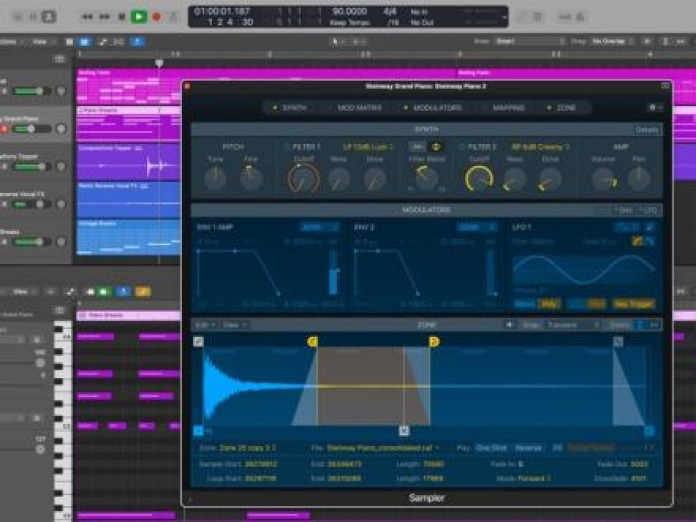
Task: Click the Filter 2 Drive knob
Action: [550, 179]
